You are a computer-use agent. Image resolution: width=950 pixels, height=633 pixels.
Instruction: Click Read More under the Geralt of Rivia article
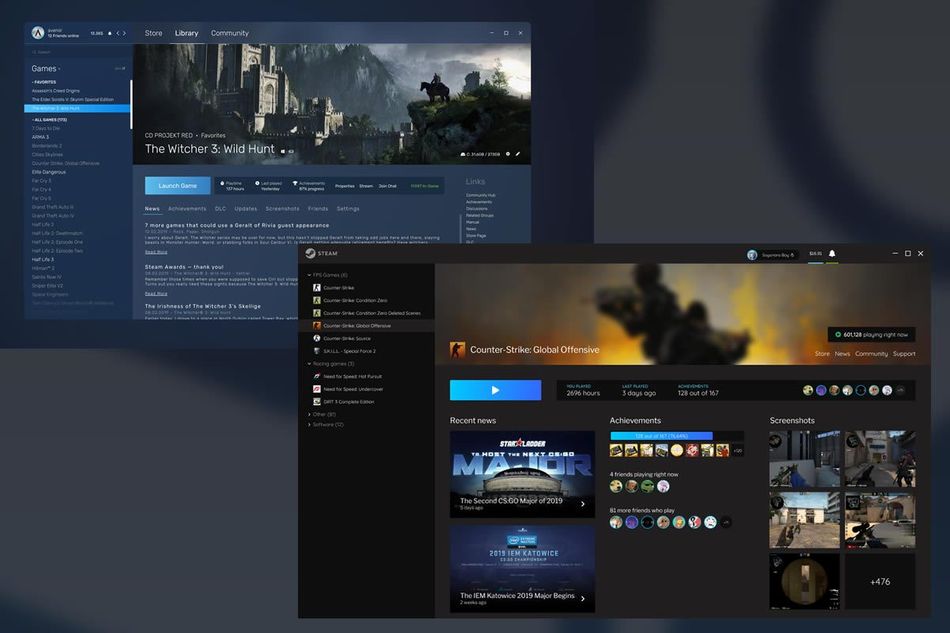click(x=156, y=252)
